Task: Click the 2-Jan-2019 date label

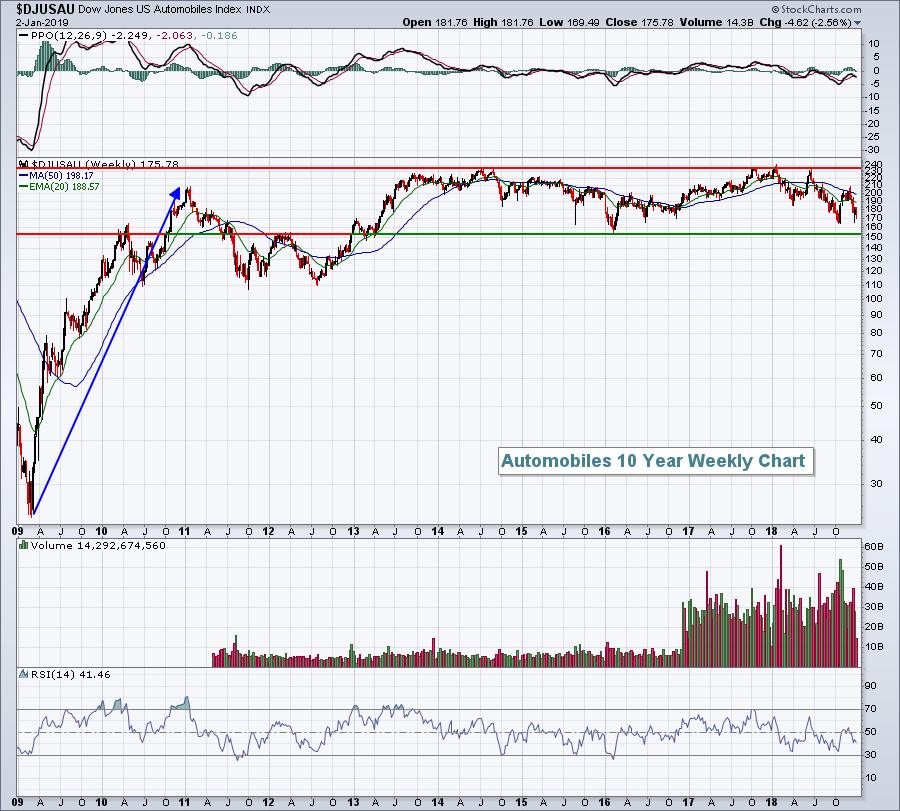Action: tap(39, 22)
